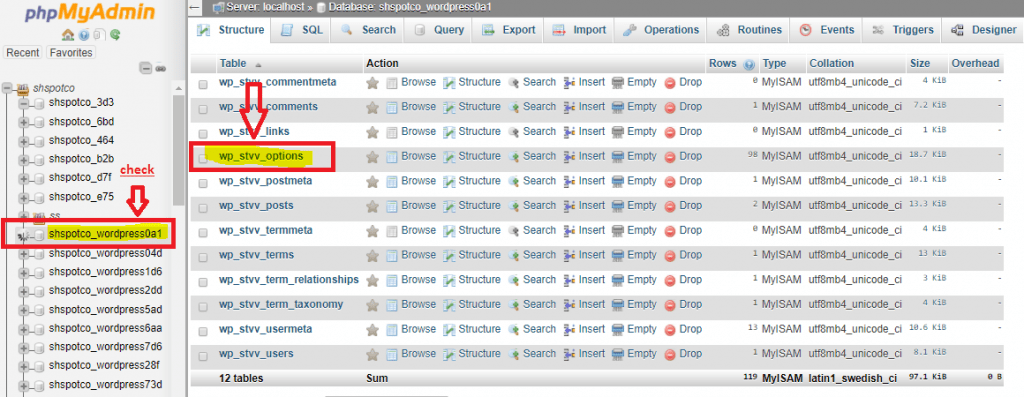
Task: Expand shspotco_wordpress04d in the tree
Action: pyautogui.click(x=24, y=253)
